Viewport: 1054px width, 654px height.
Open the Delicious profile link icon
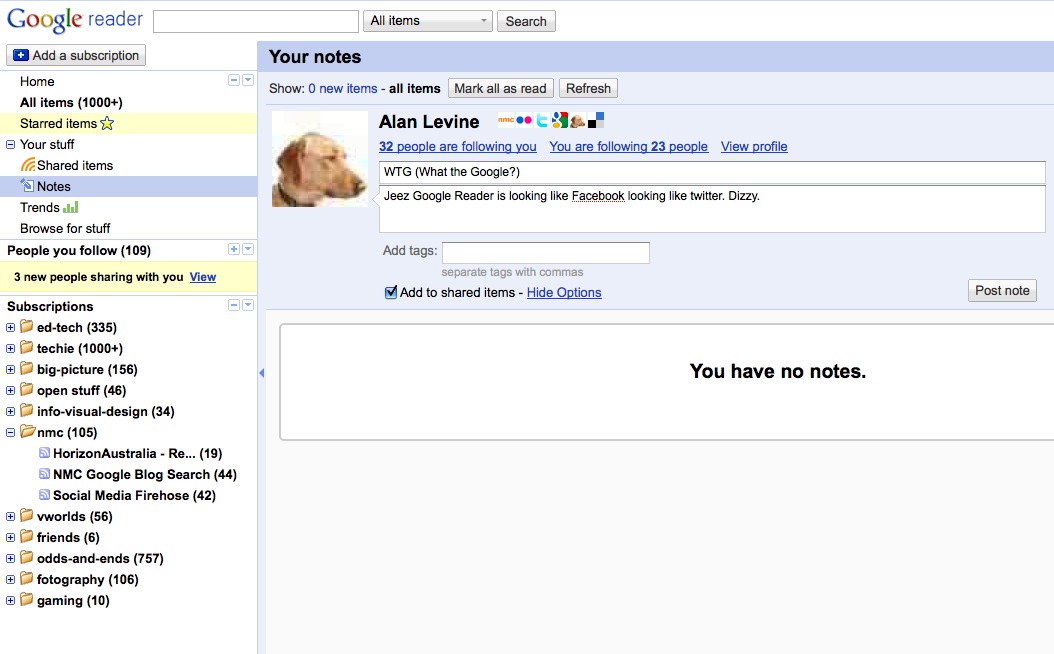click(x=596, y=120)
